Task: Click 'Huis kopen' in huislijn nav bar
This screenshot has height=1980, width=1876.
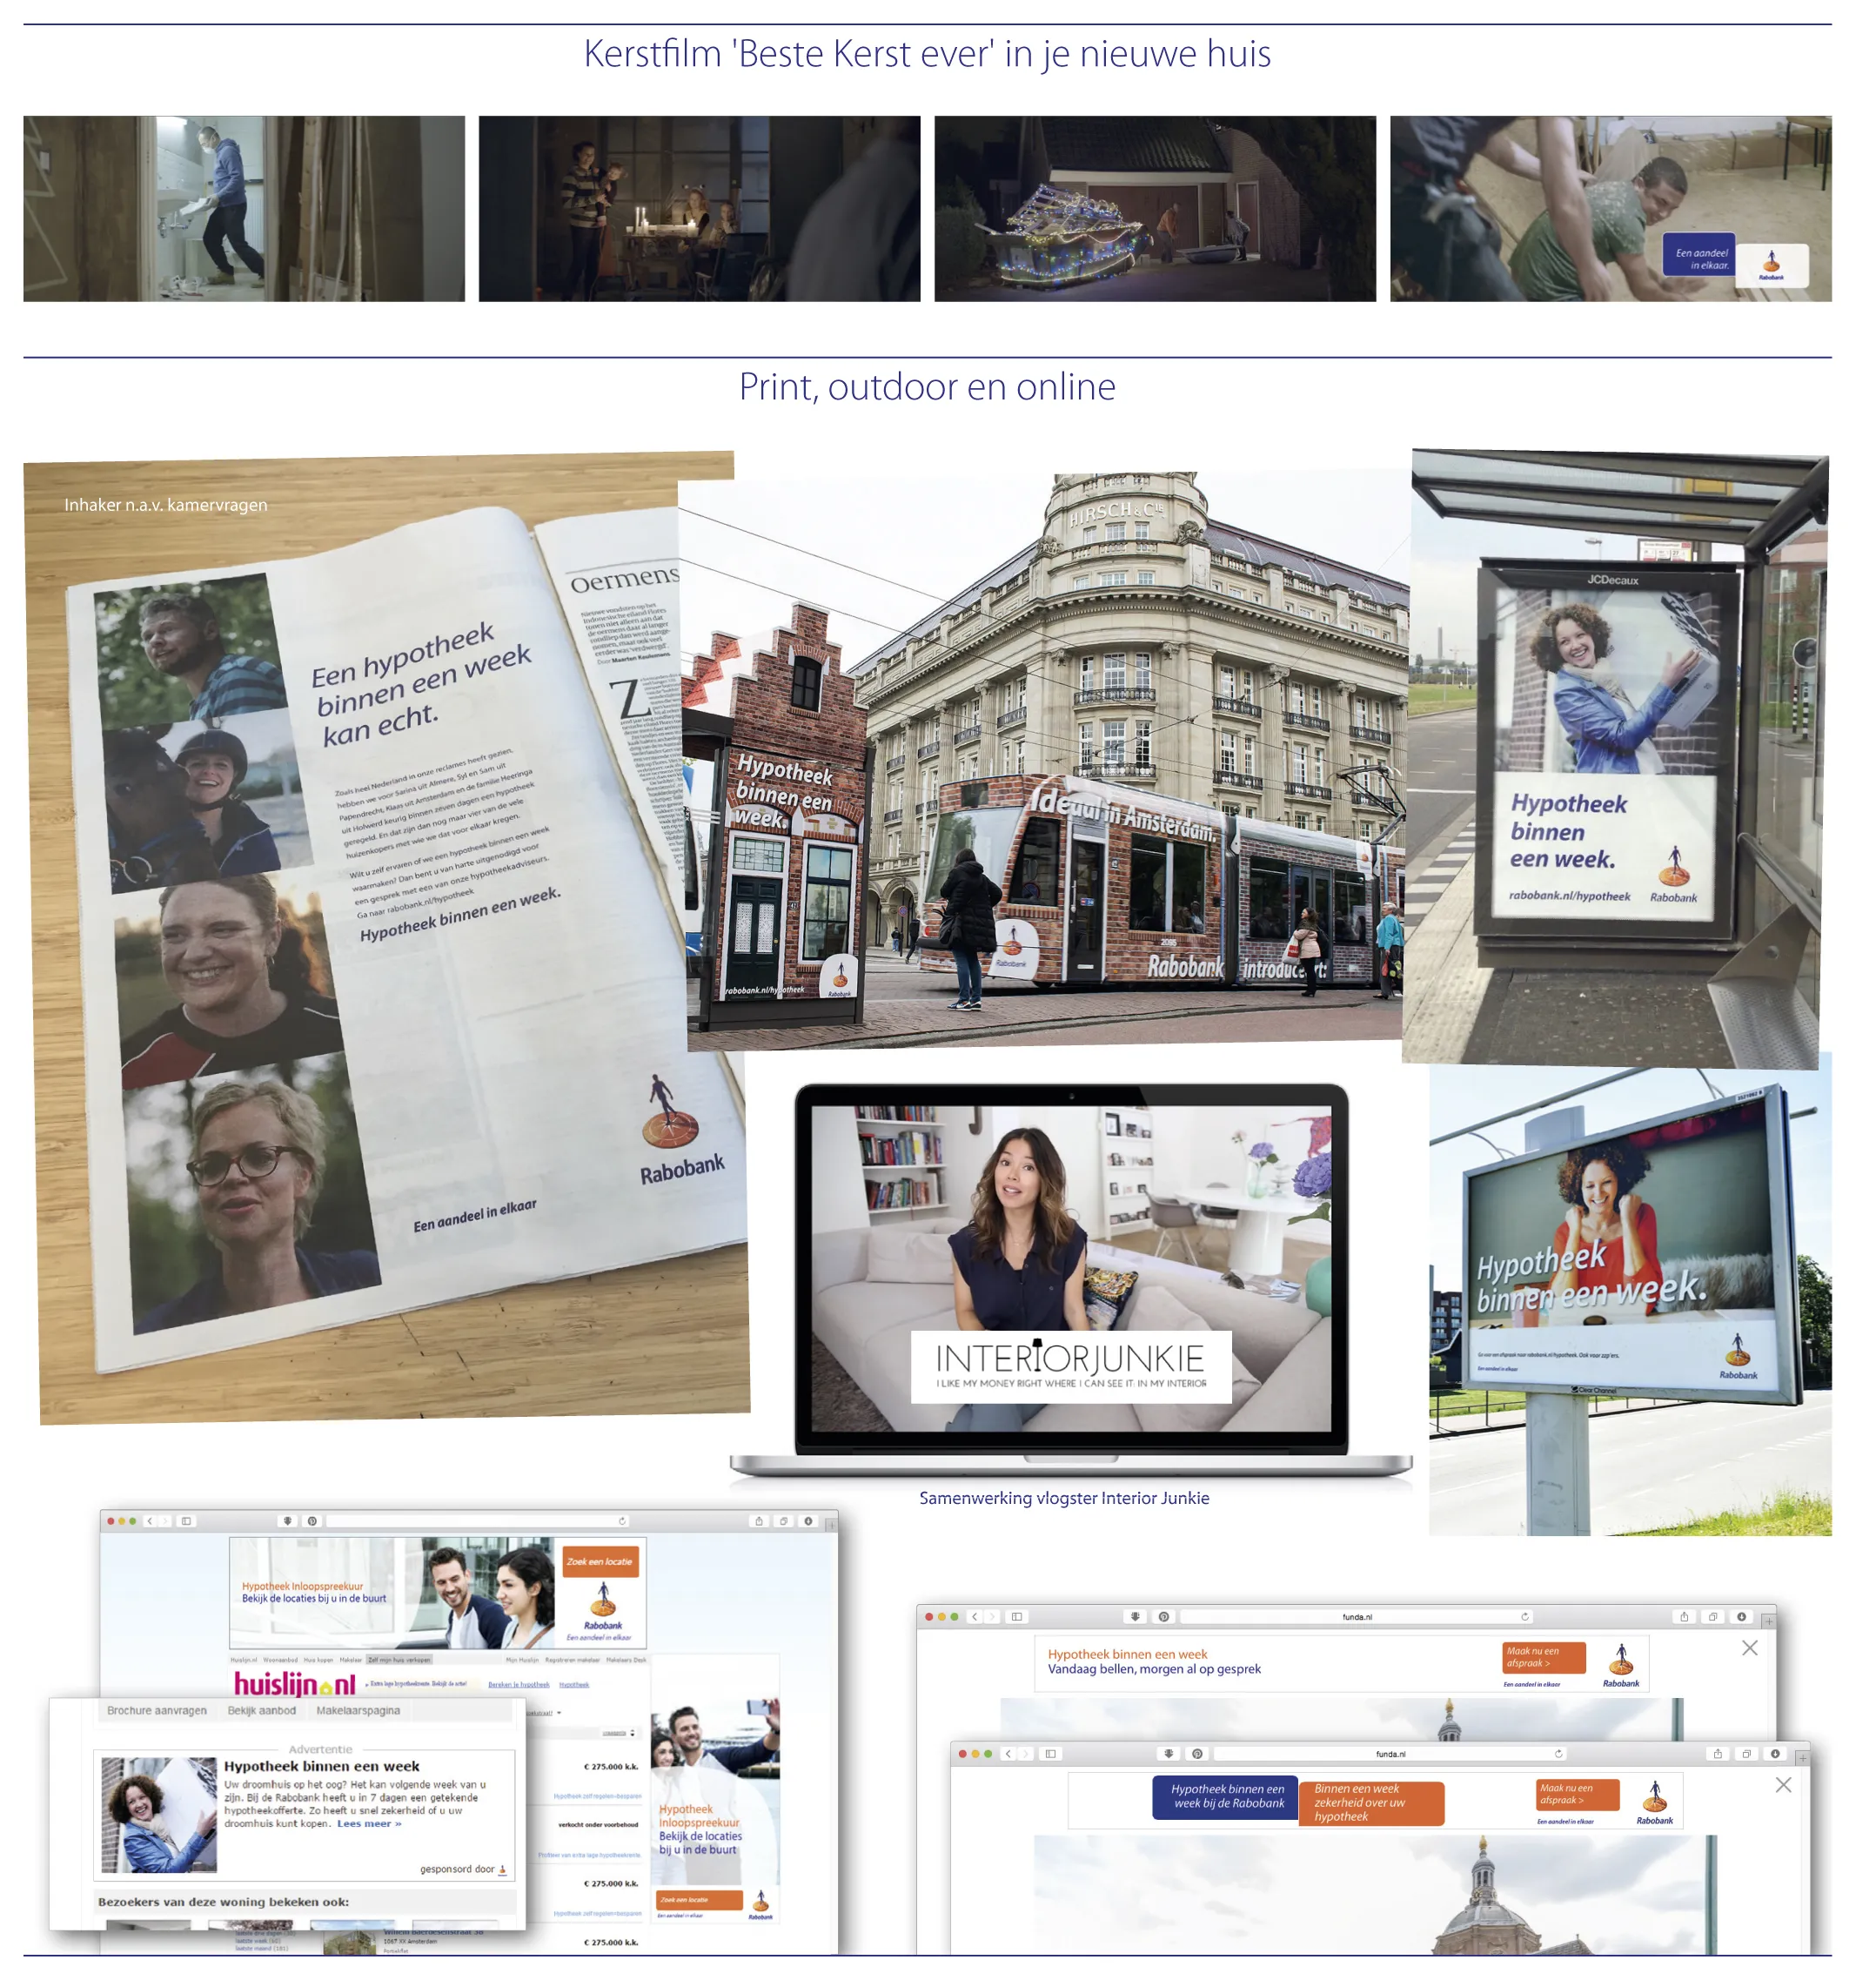Action: 319,1660
